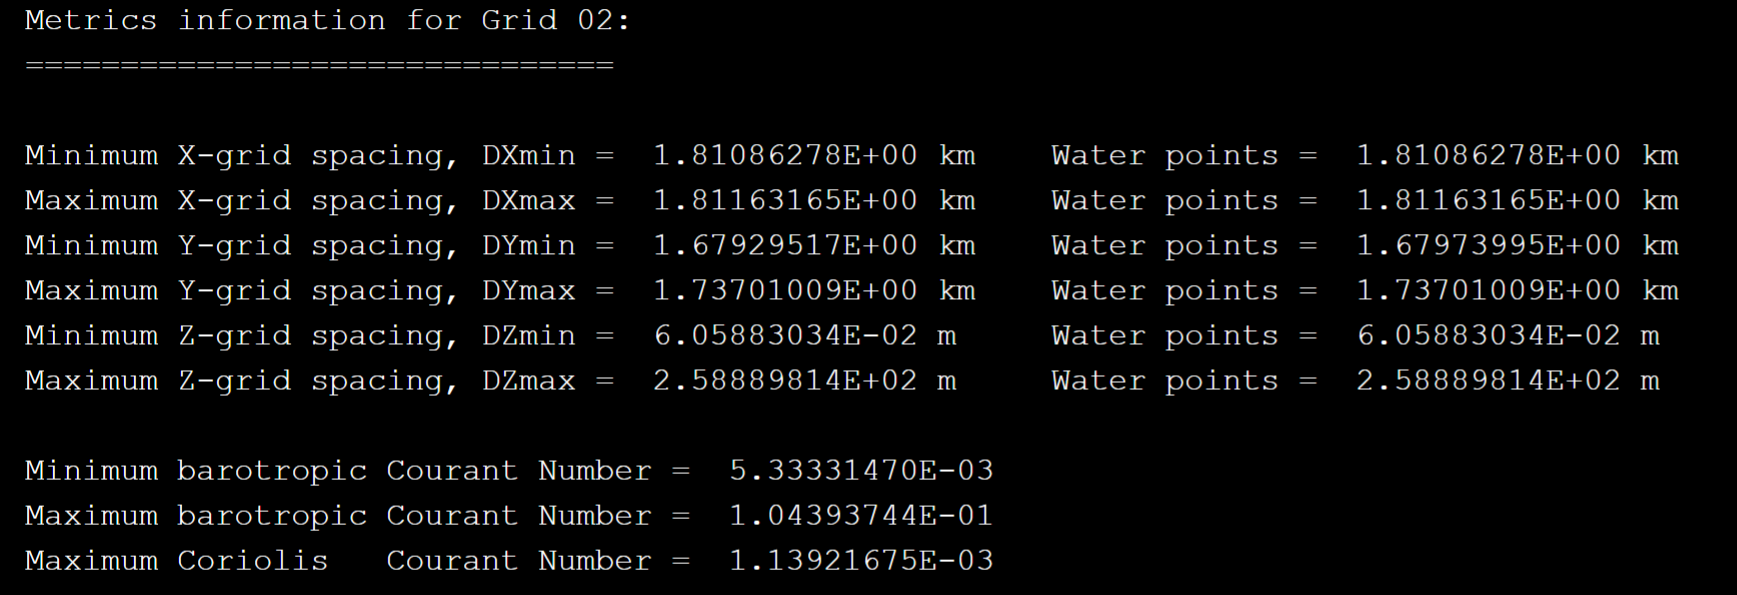Click the "Maximum Coriolis" label text
1737x595 pixels.
coord(176,560)
